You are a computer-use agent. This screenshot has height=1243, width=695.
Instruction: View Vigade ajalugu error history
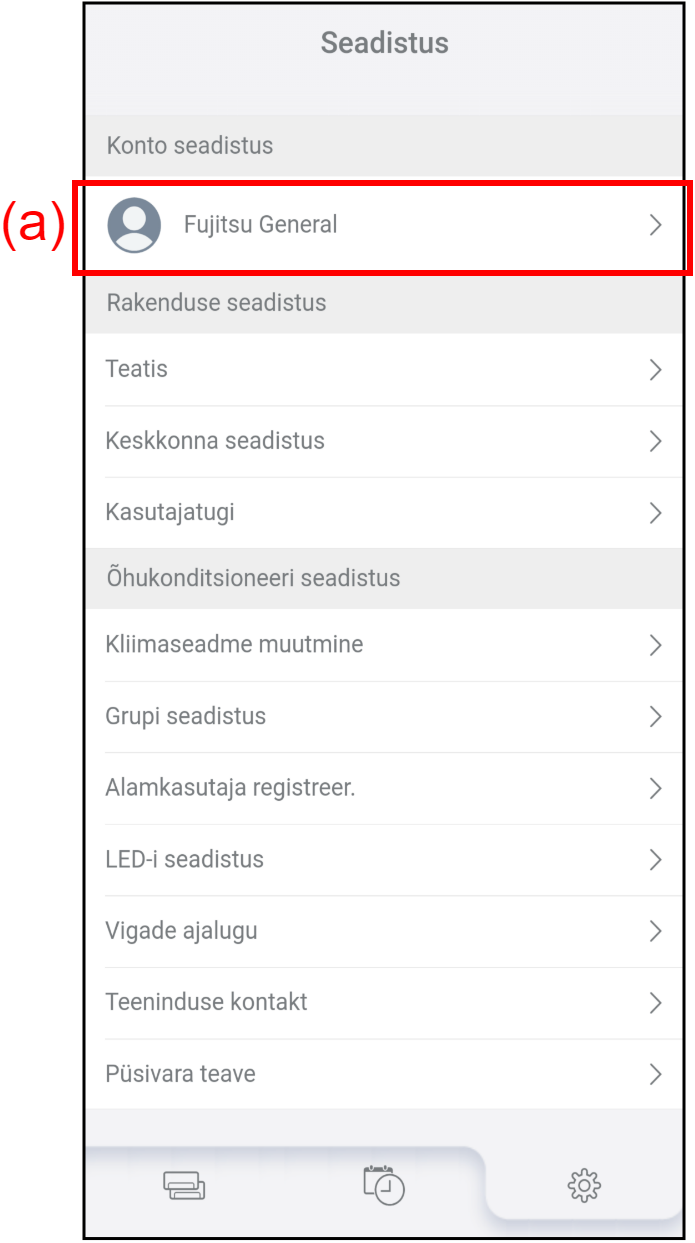[384, 931]
